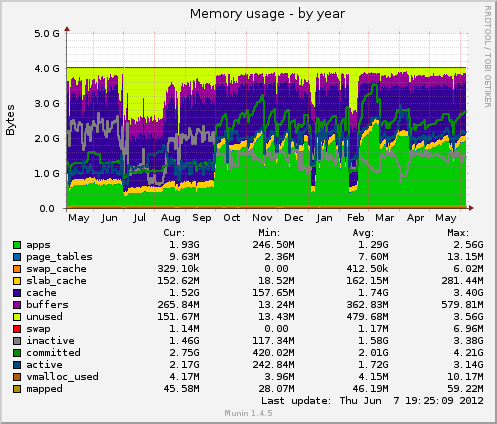
Task: Click the swap_cache current value 329.10k
Action: coord(178,269)
